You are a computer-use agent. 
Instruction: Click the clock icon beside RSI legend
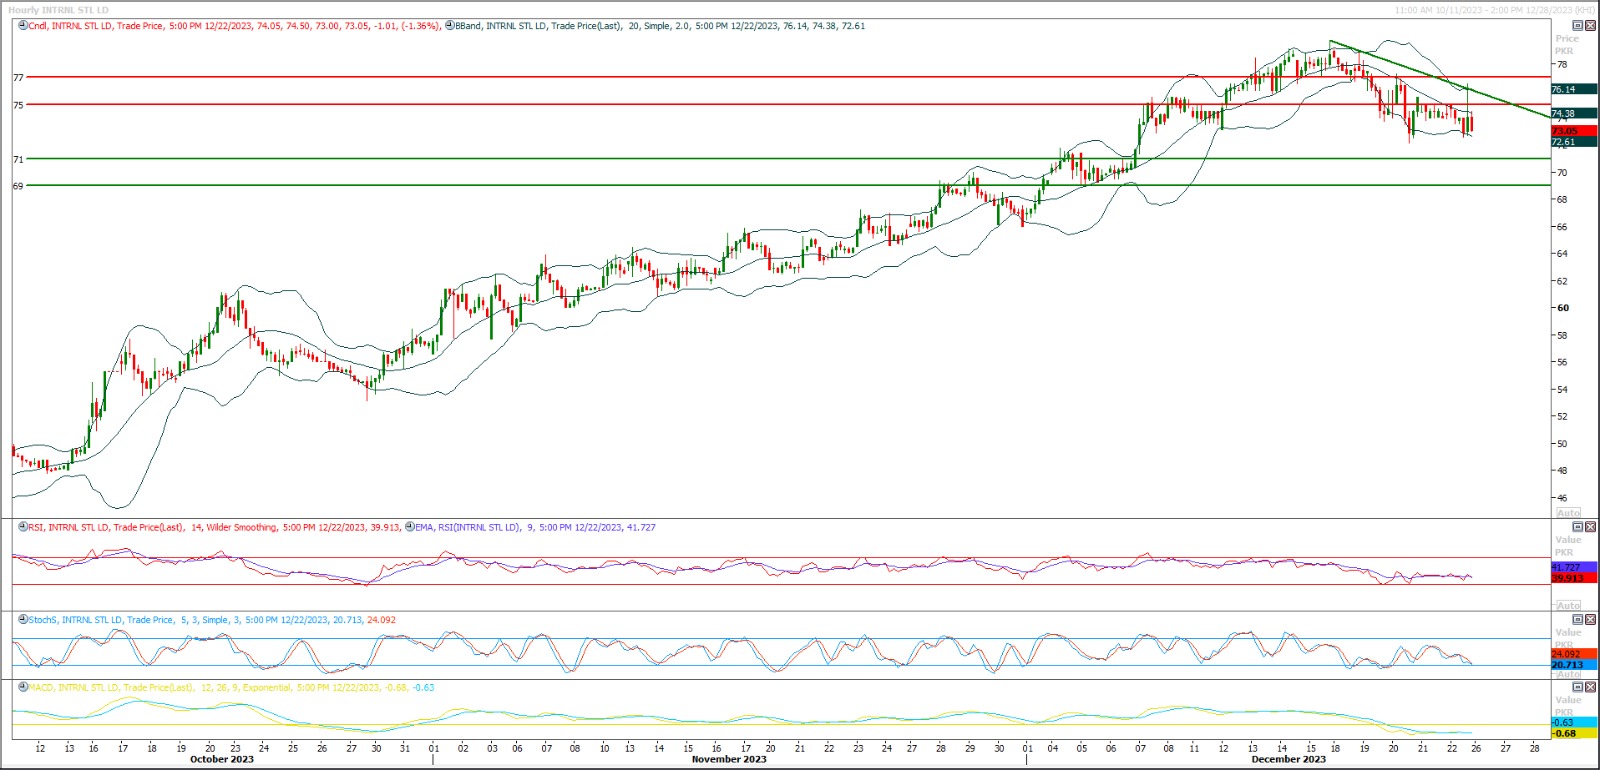[x=23, y=527]
